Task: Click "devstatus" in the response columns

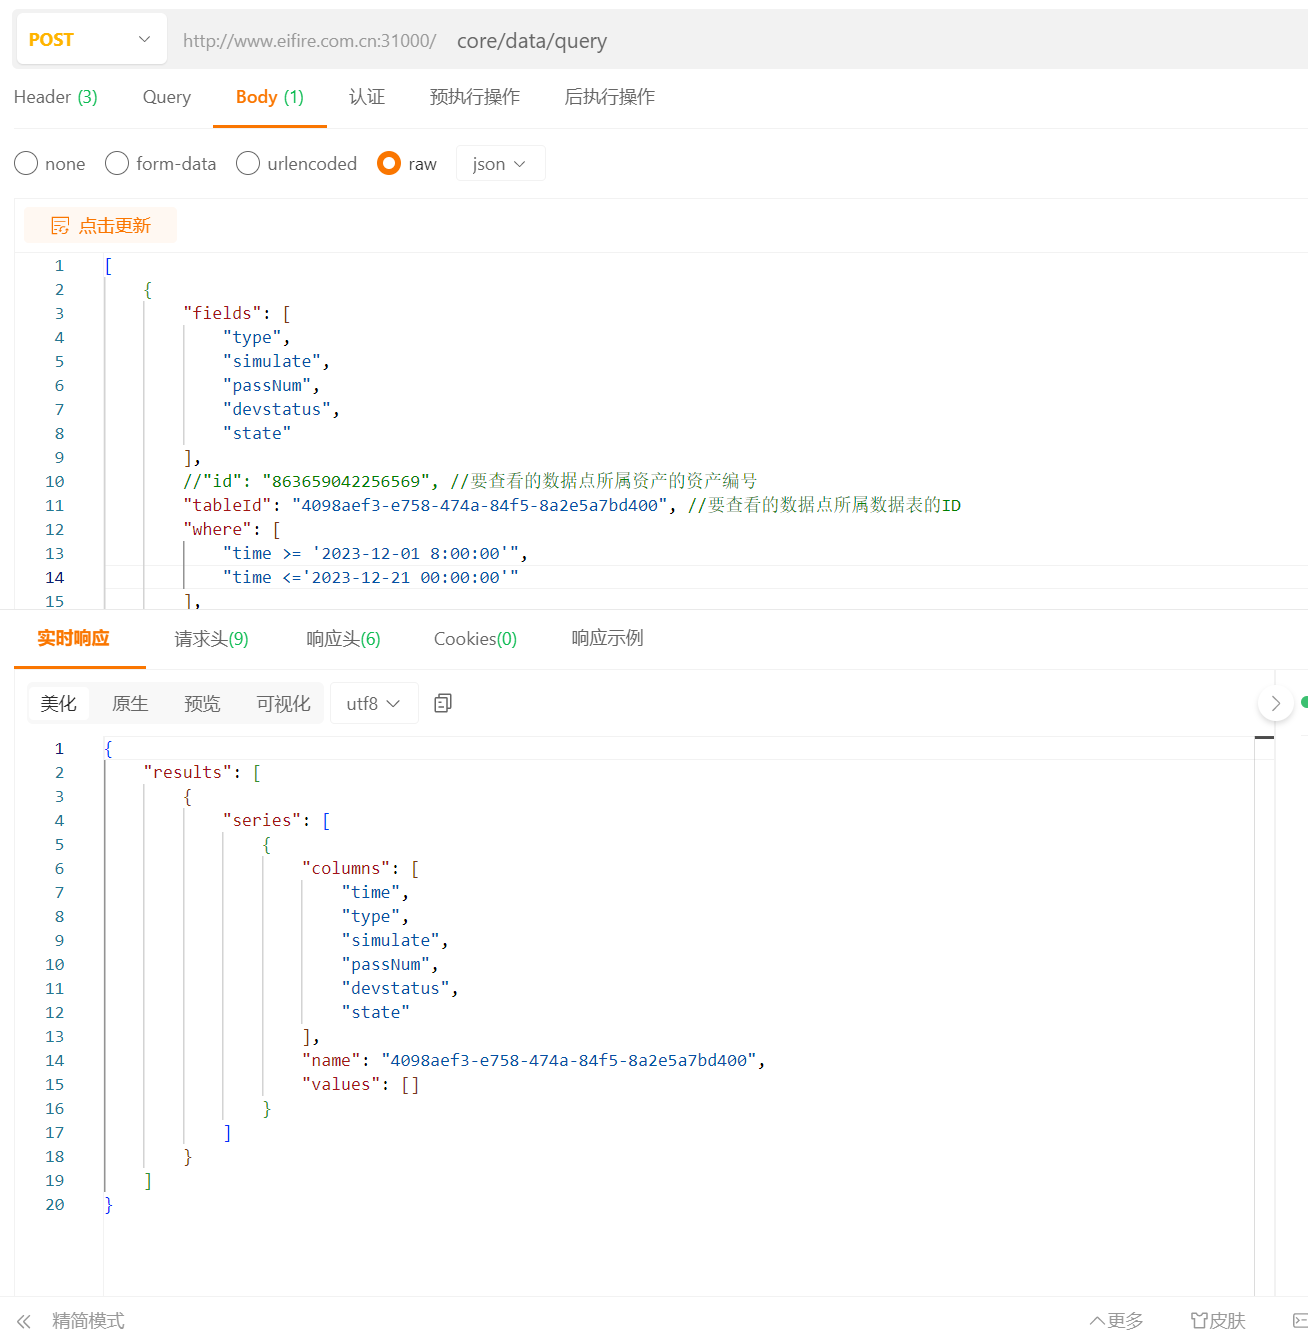Action: tap(395, 989)
